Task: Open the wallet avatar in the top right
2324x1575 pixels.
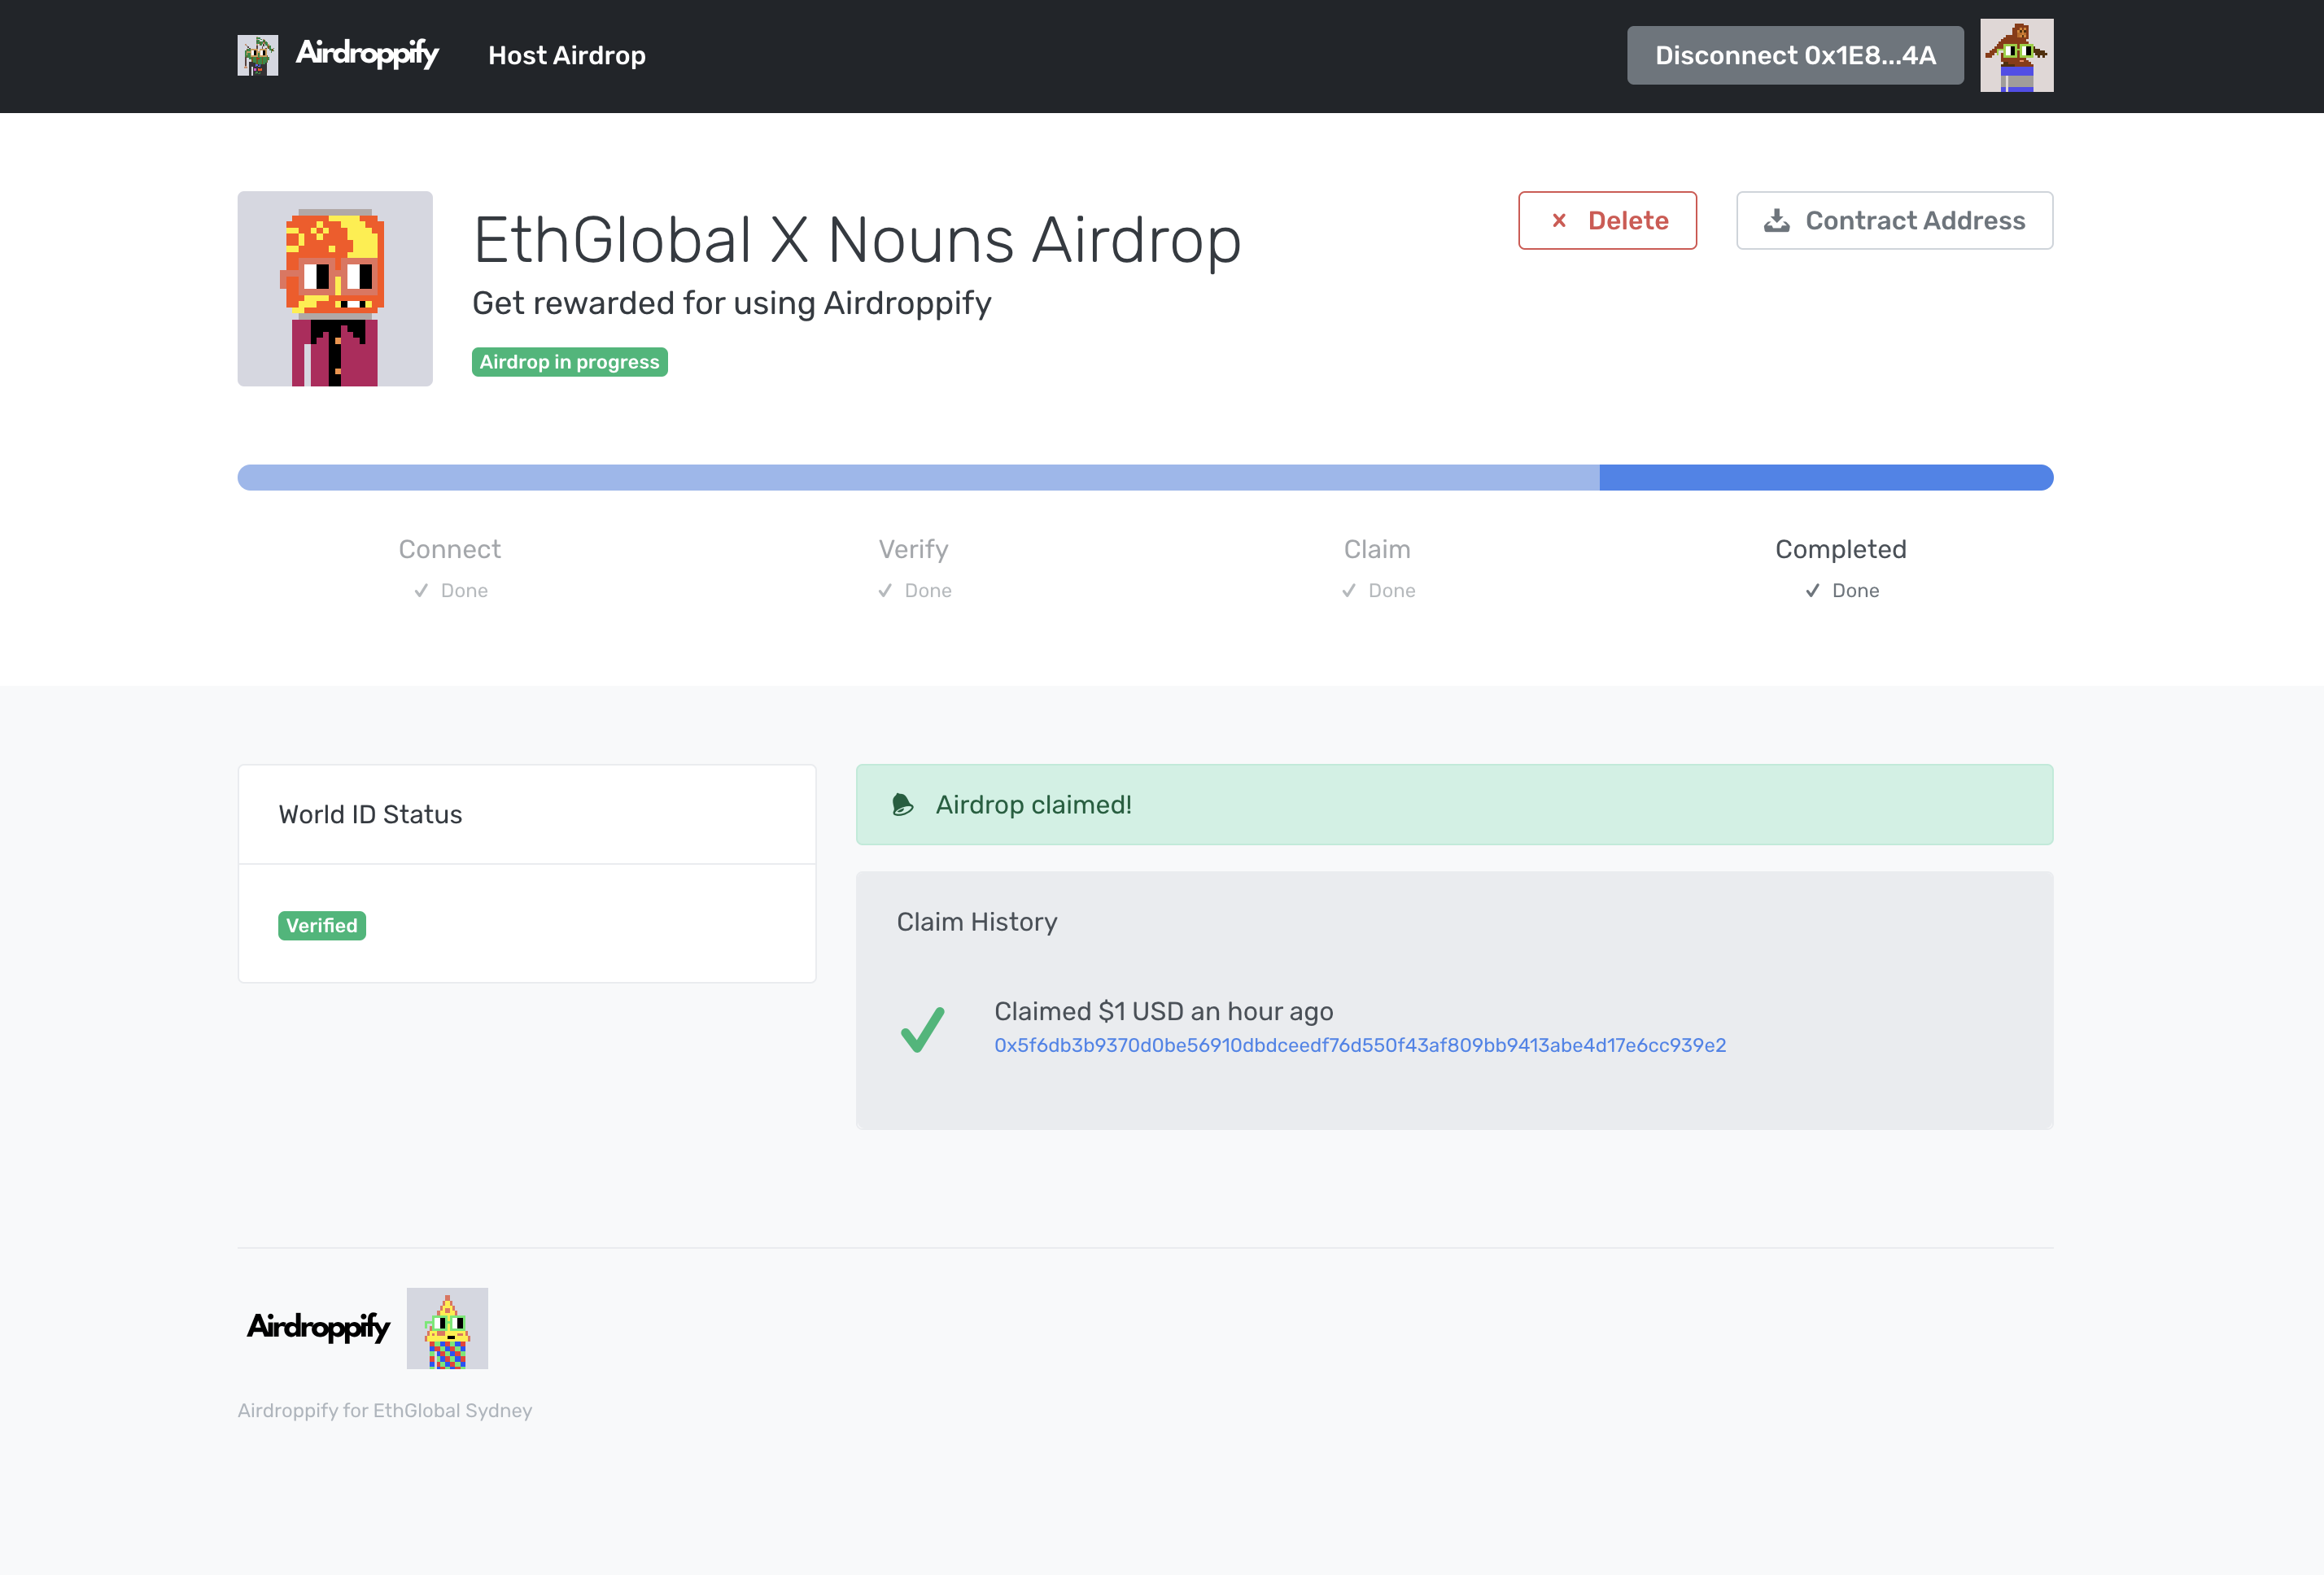Action: (2016, 55)
